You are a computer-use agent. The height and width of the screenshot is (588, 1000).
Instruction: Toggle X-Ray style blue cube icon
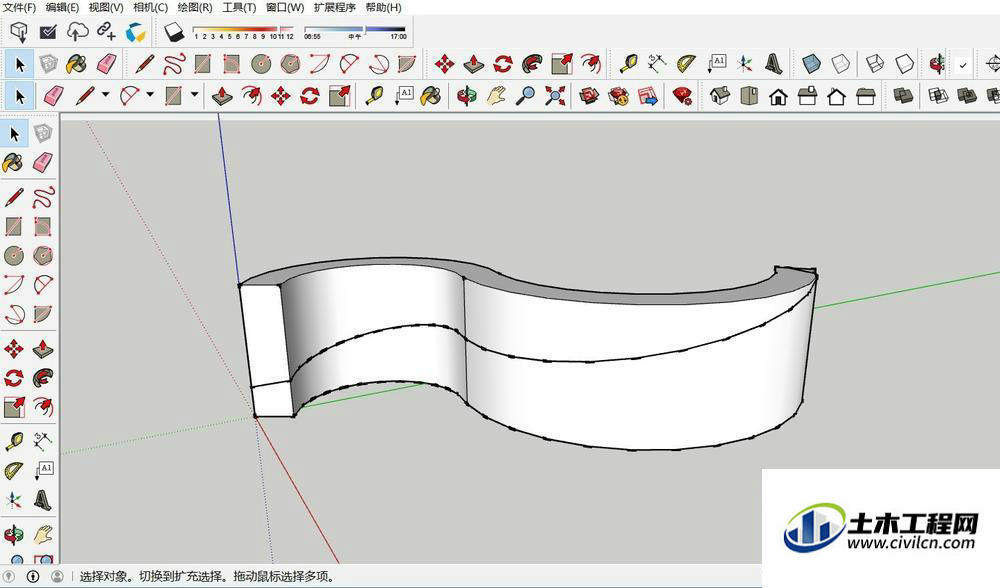(x=811, y=64)
